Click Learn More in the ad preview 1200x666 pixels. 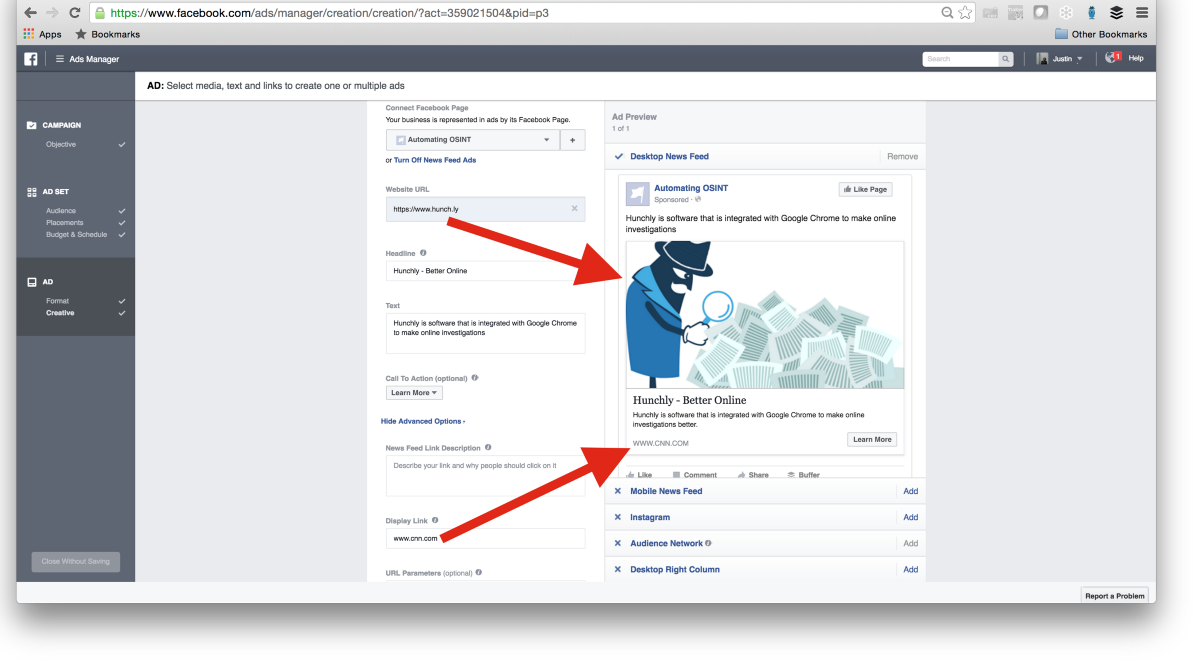[872, 439]
